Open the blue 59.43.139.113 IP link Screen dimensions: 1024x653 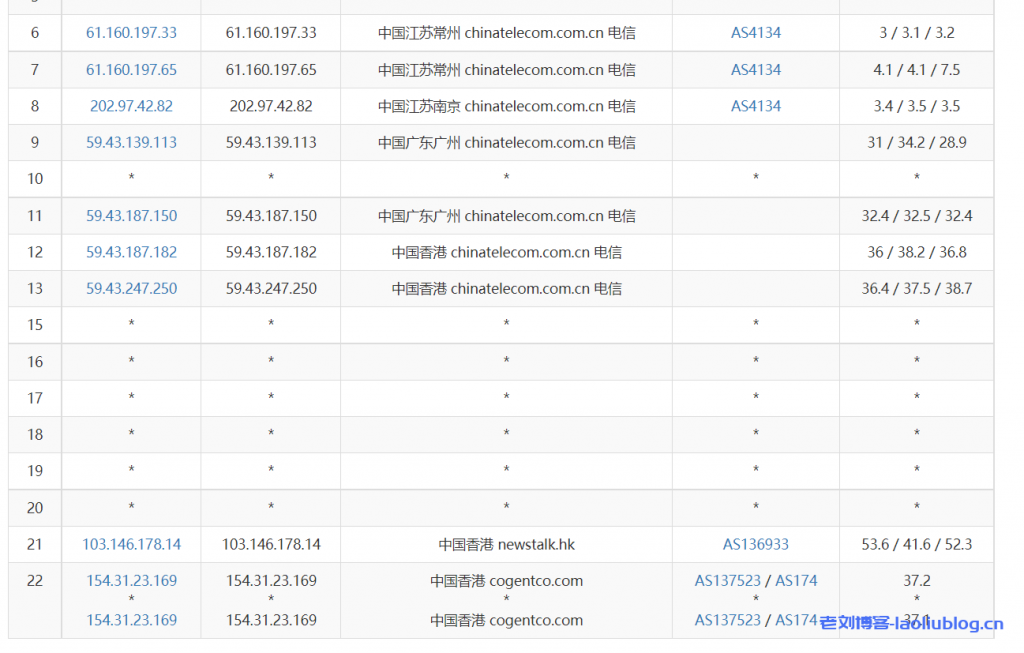131,143
